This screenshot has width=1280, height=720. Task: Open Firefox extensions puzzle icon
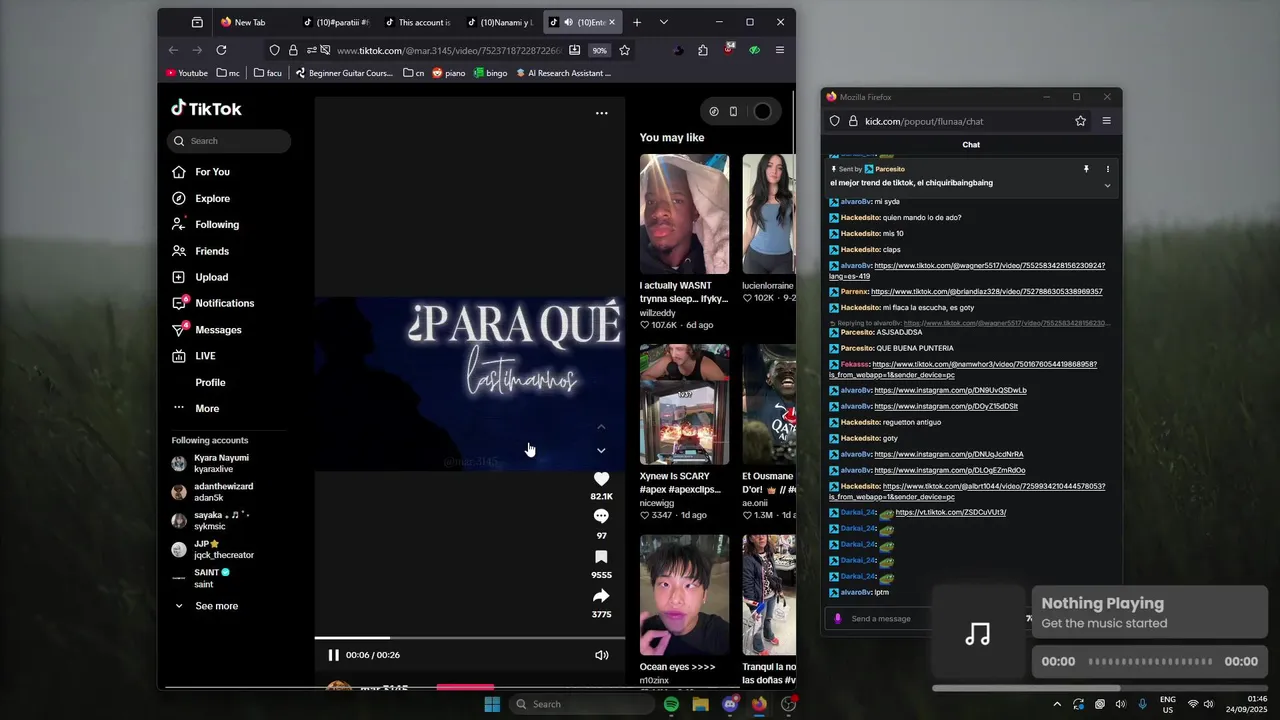703,50
